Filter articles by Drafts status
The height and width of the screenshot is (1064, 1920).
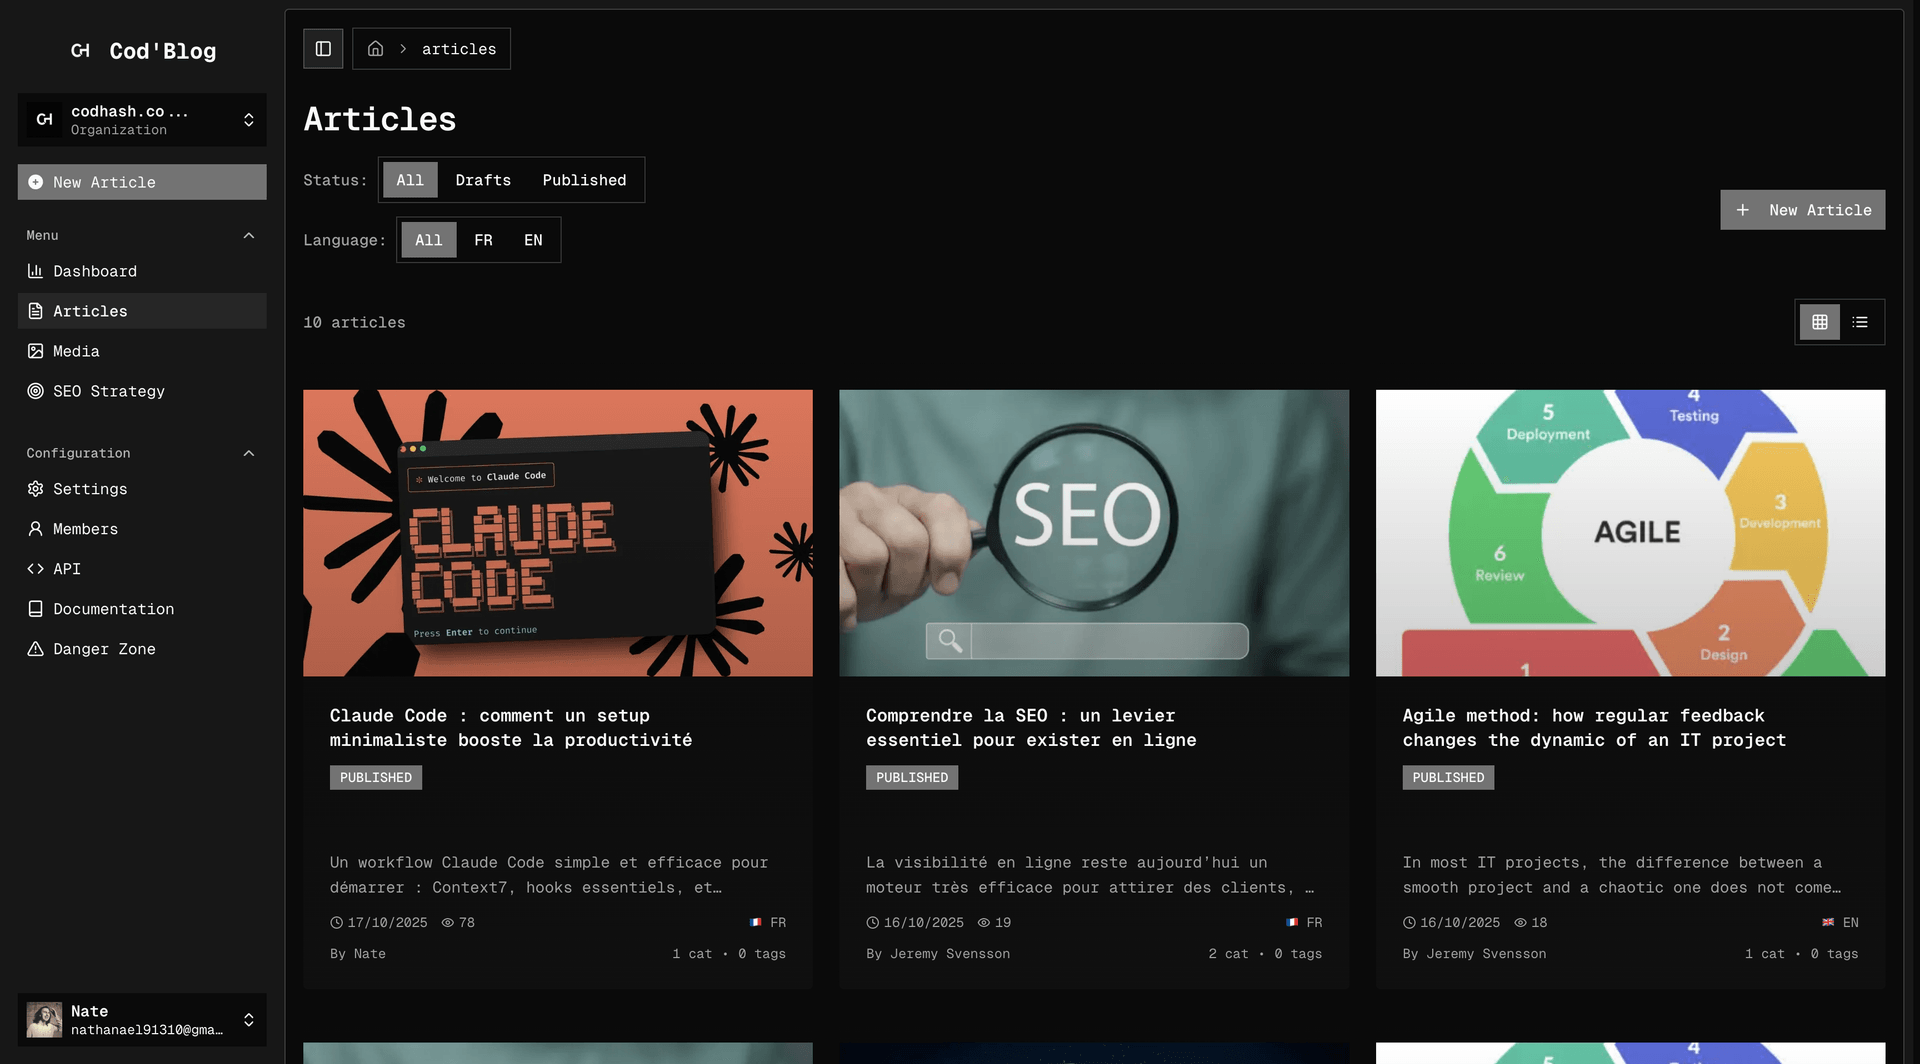click(483, 180)
